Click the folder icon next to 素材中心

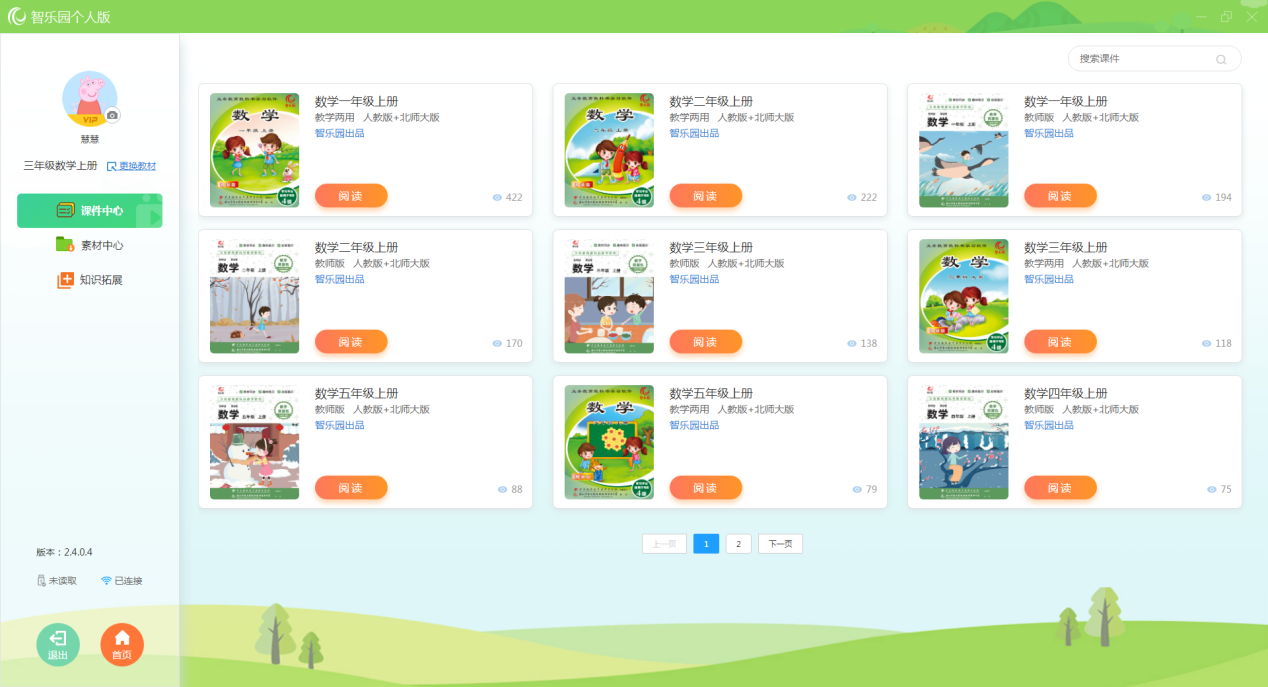pyautogui.click(x=64, y=245)
